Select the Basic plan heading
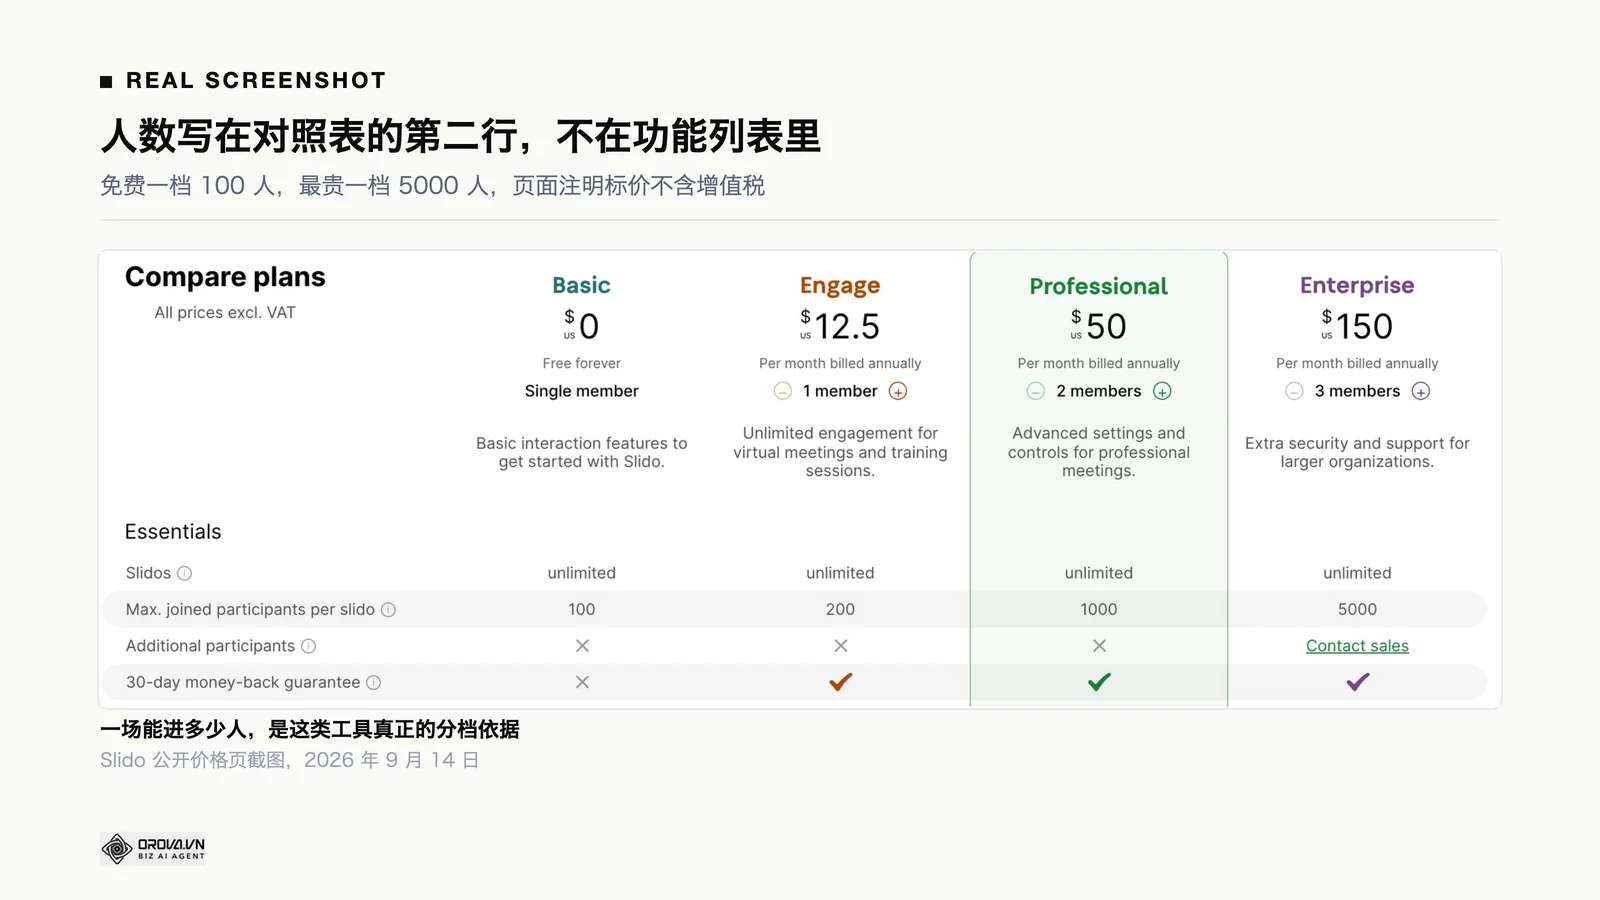Viewport: 1600px width, 900px height. [581, 285]
